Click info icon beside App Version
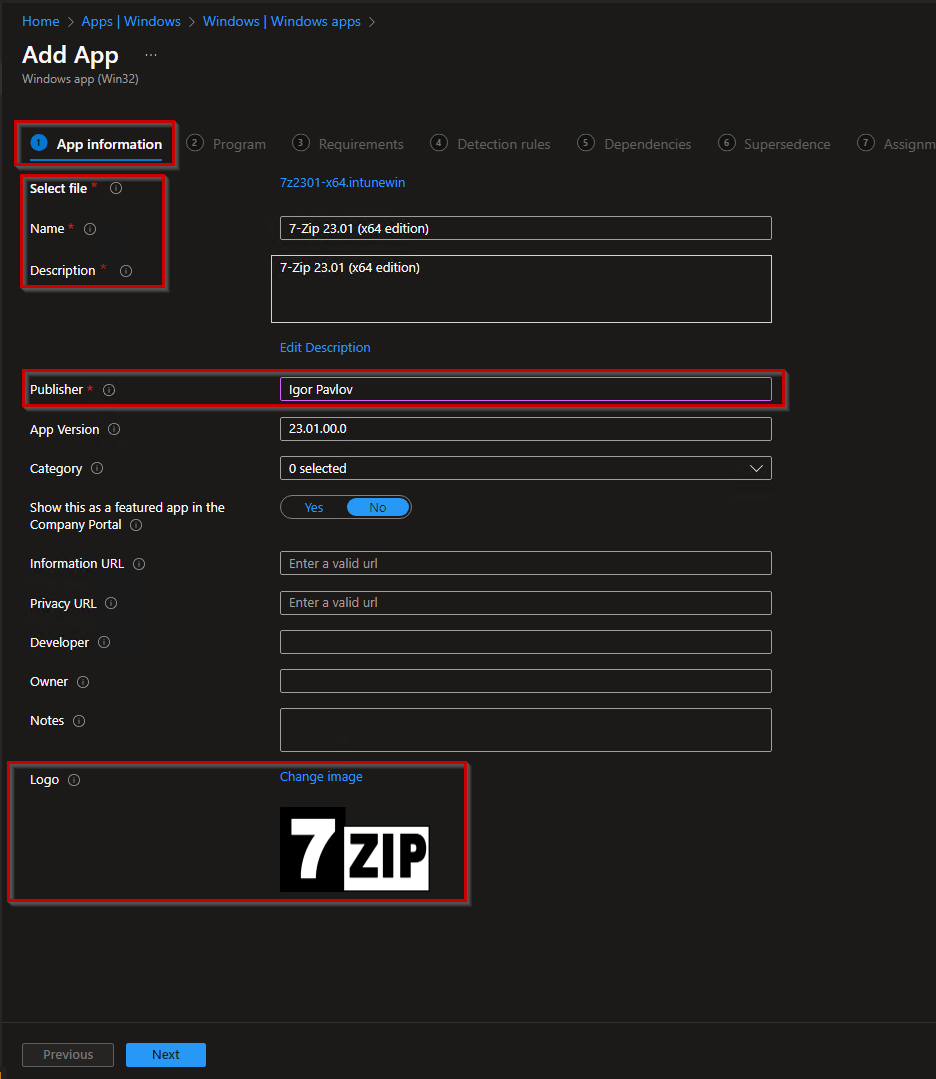The height and width of the screenshot is (1079, 936). 114,429
